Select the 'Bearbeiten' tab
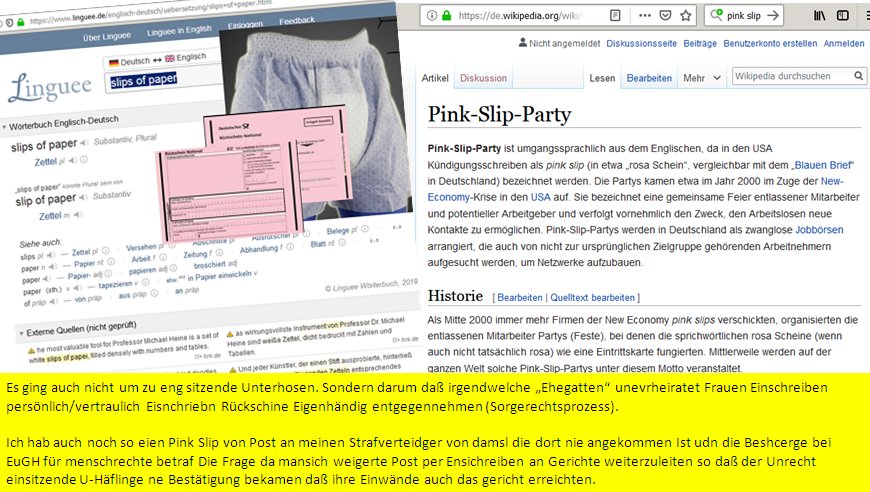Screen dimensions: 870x492 tap(649, 78)
